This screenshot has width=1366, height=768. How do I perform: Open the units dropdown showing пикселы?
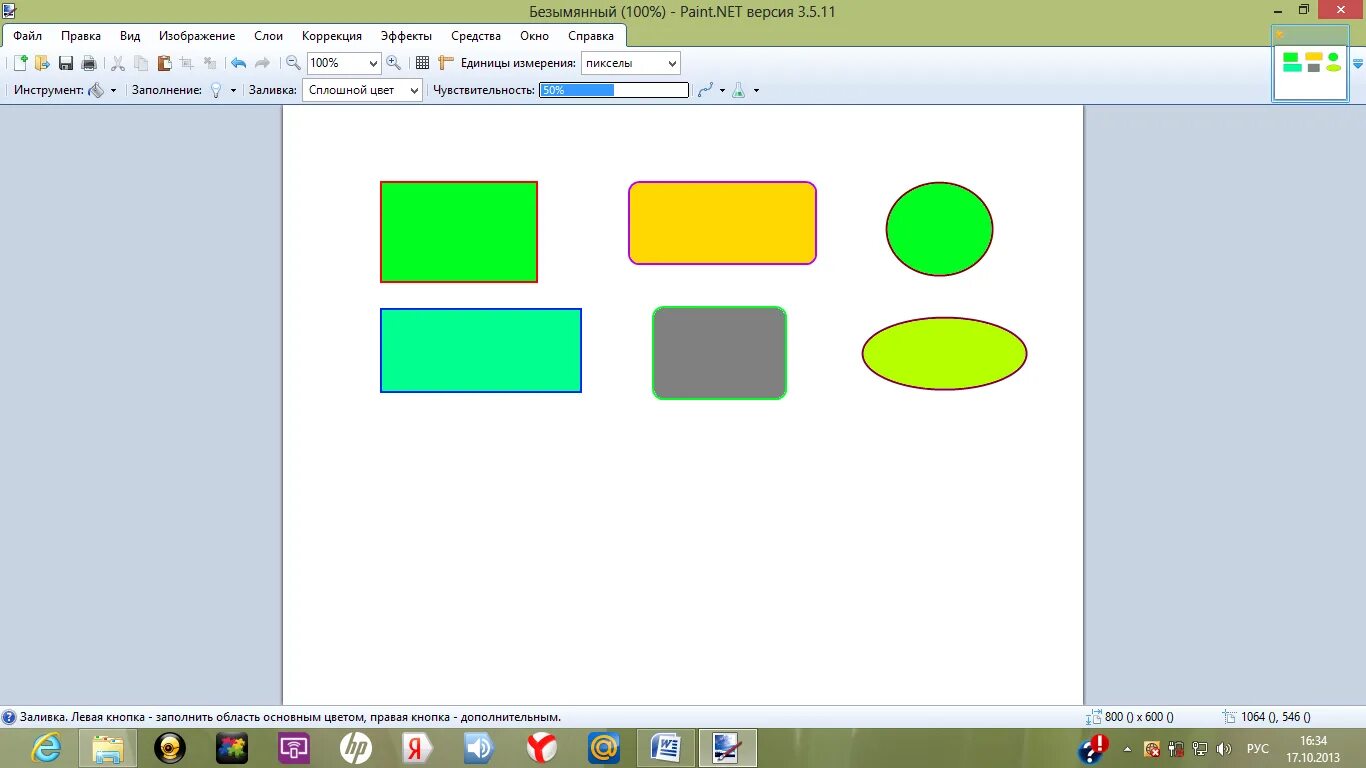click(631, 63)
